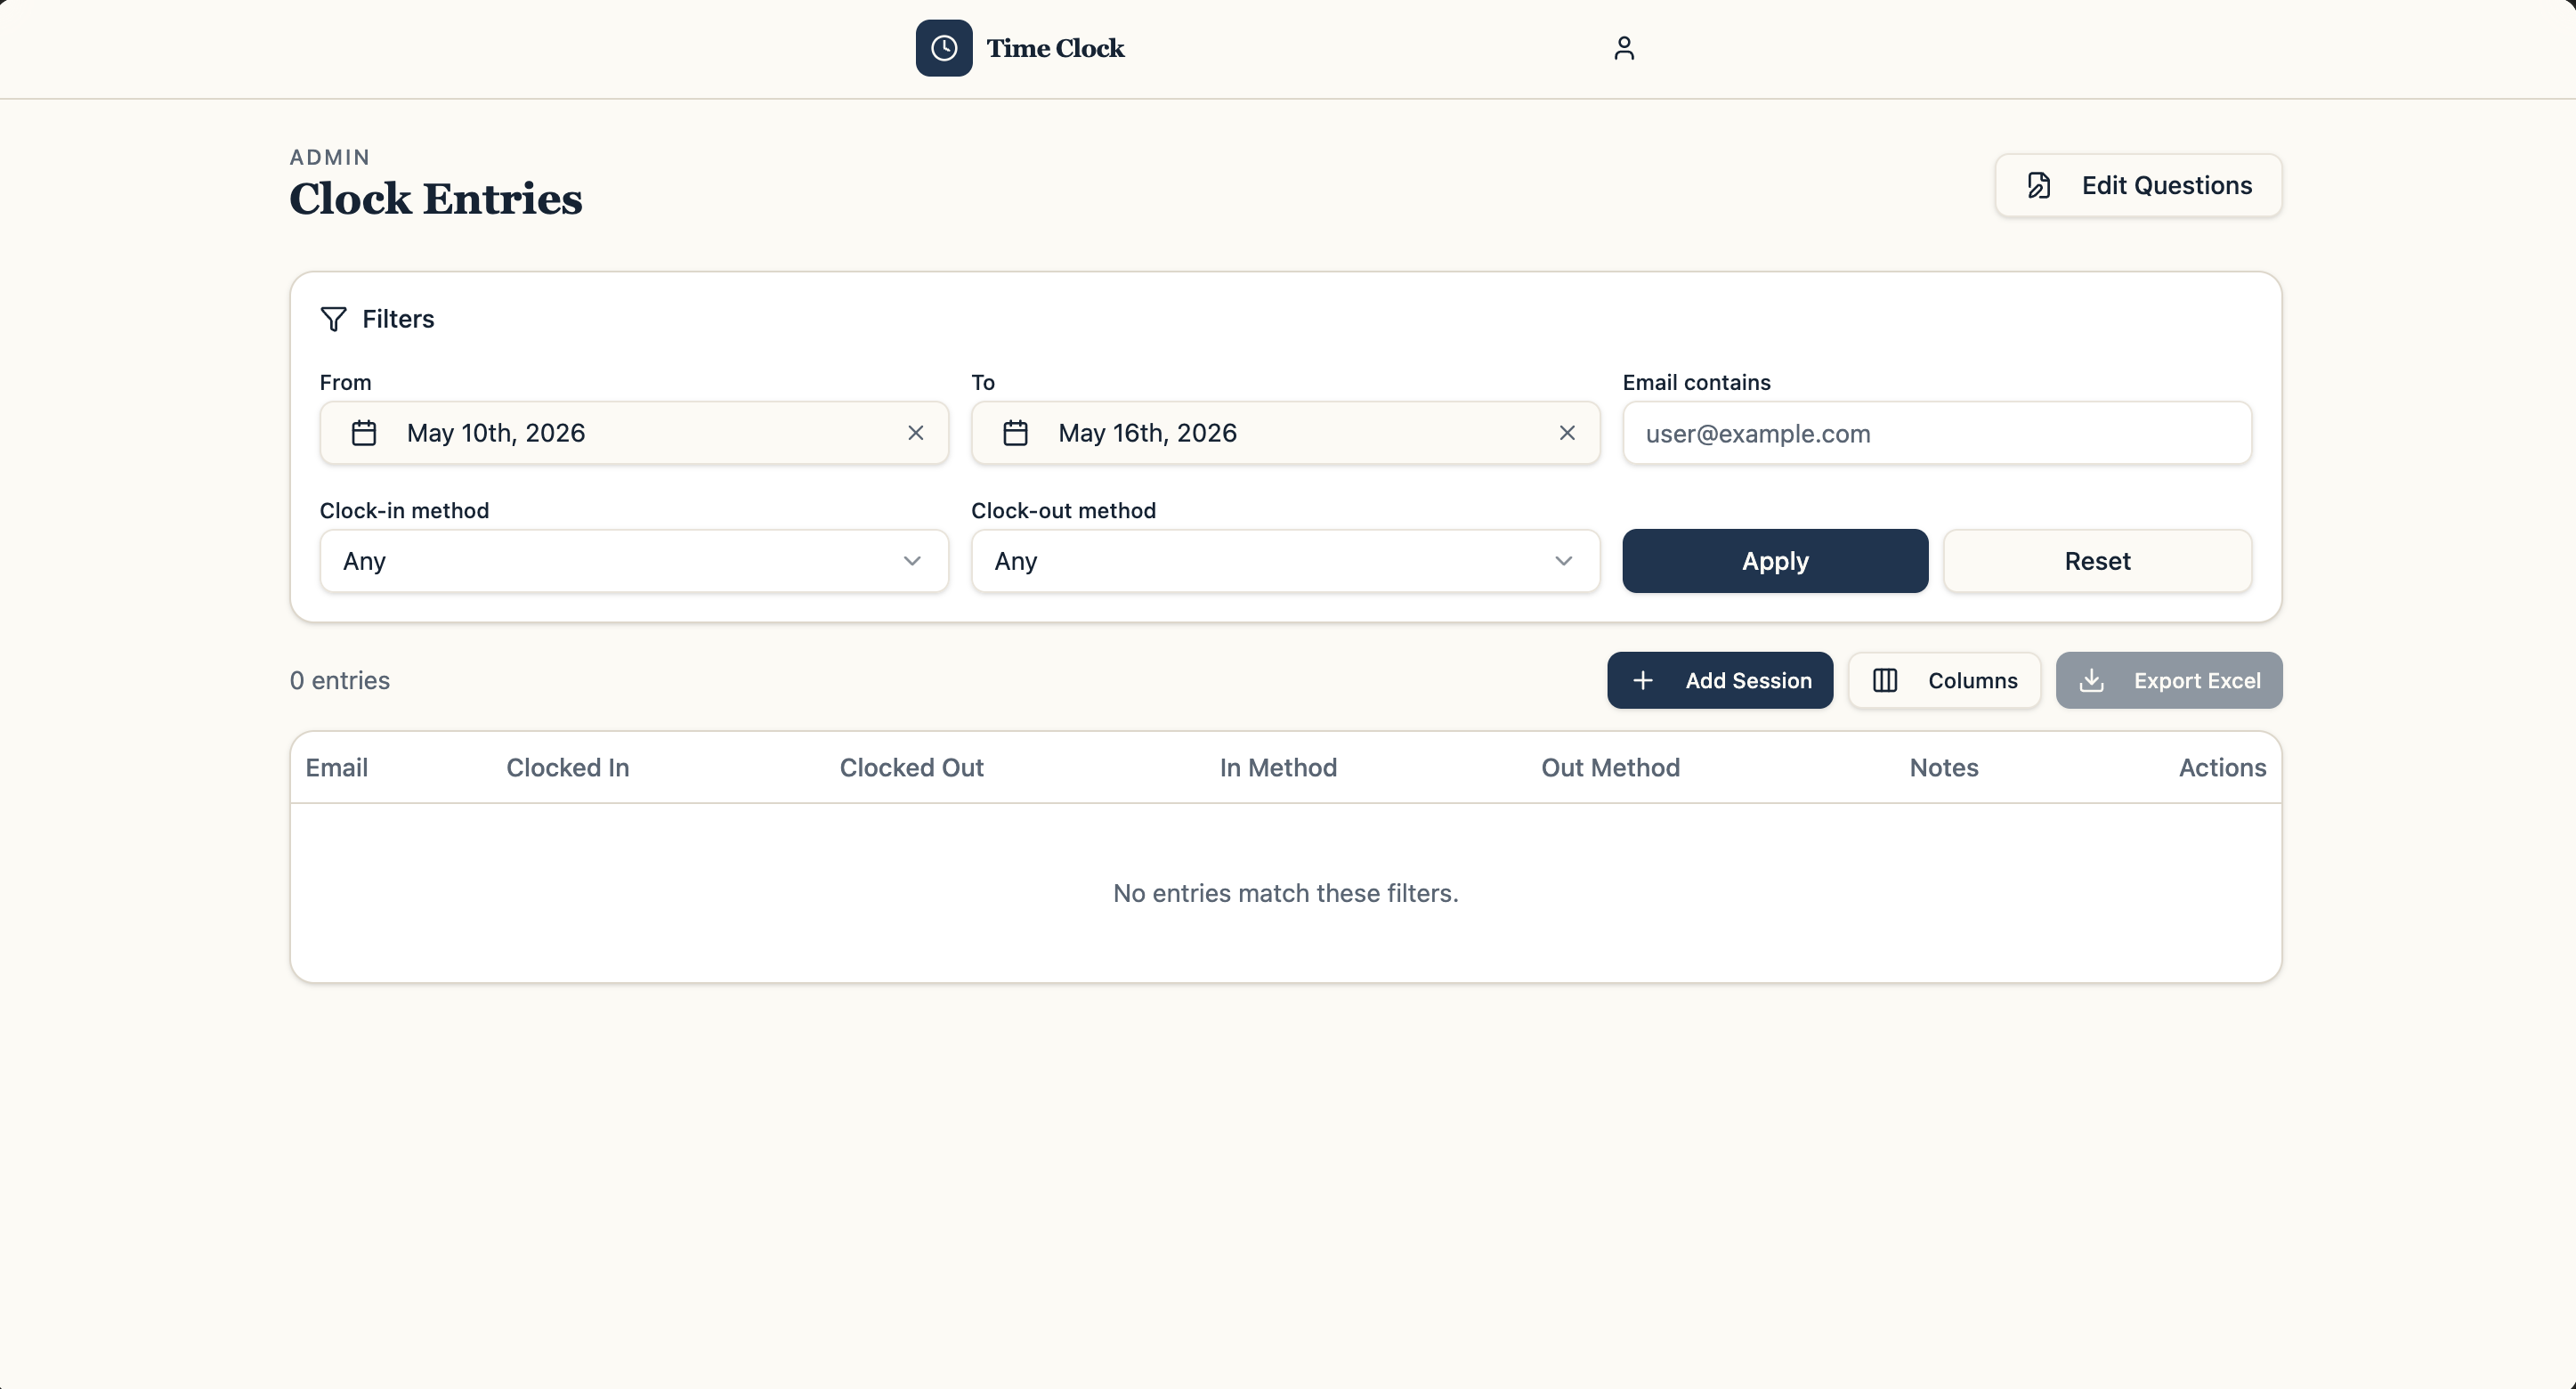Image resolution: width=2576 pixels, height=1389 pixels.
Task: Open the Columns chooser
Action: coord(1944,680)
